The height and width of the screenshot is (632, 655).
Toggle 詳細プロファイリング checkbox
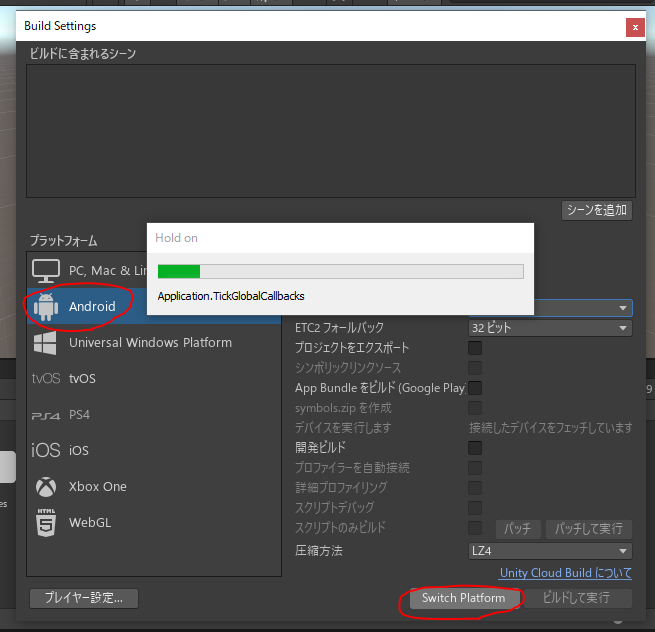coord(475,487)
